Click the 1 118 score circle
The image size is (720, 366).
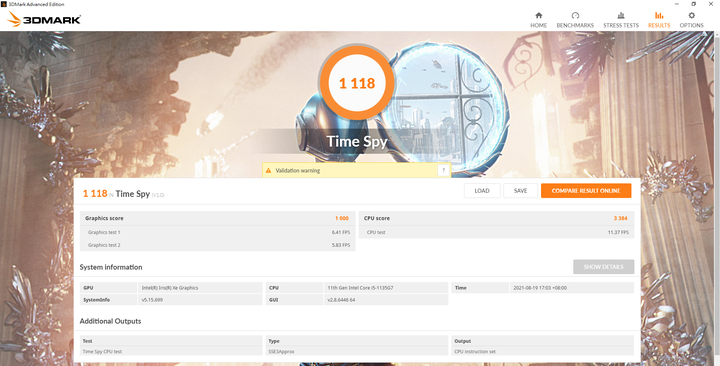click(x=357, y=83)
